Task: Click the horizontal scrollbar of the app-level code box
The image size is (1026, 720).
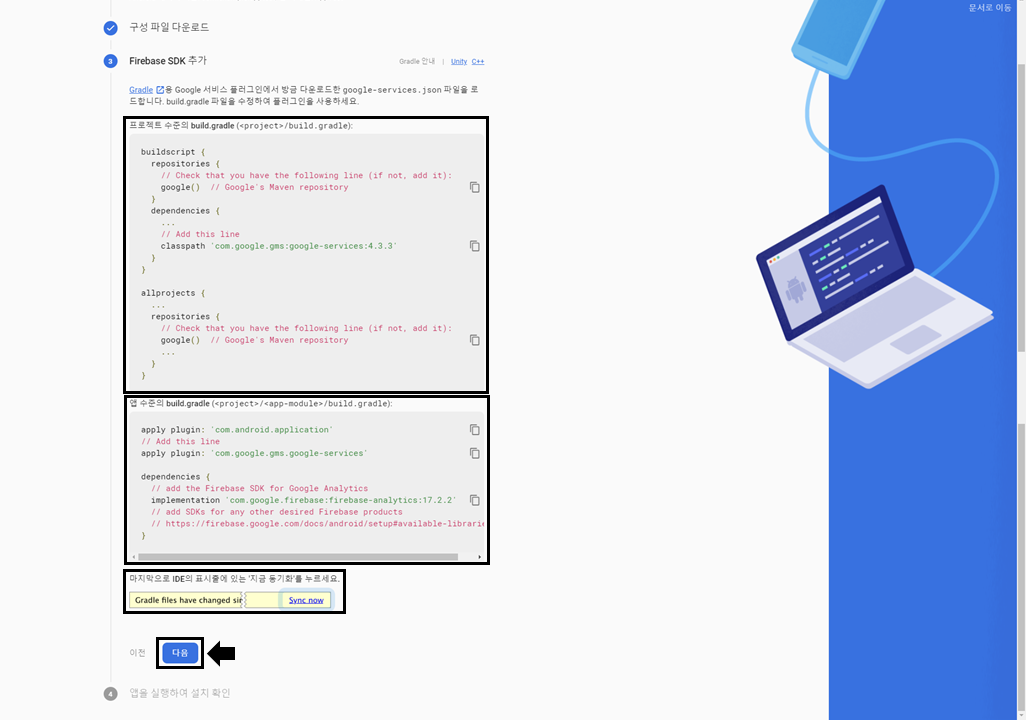Action: (298, 557)
